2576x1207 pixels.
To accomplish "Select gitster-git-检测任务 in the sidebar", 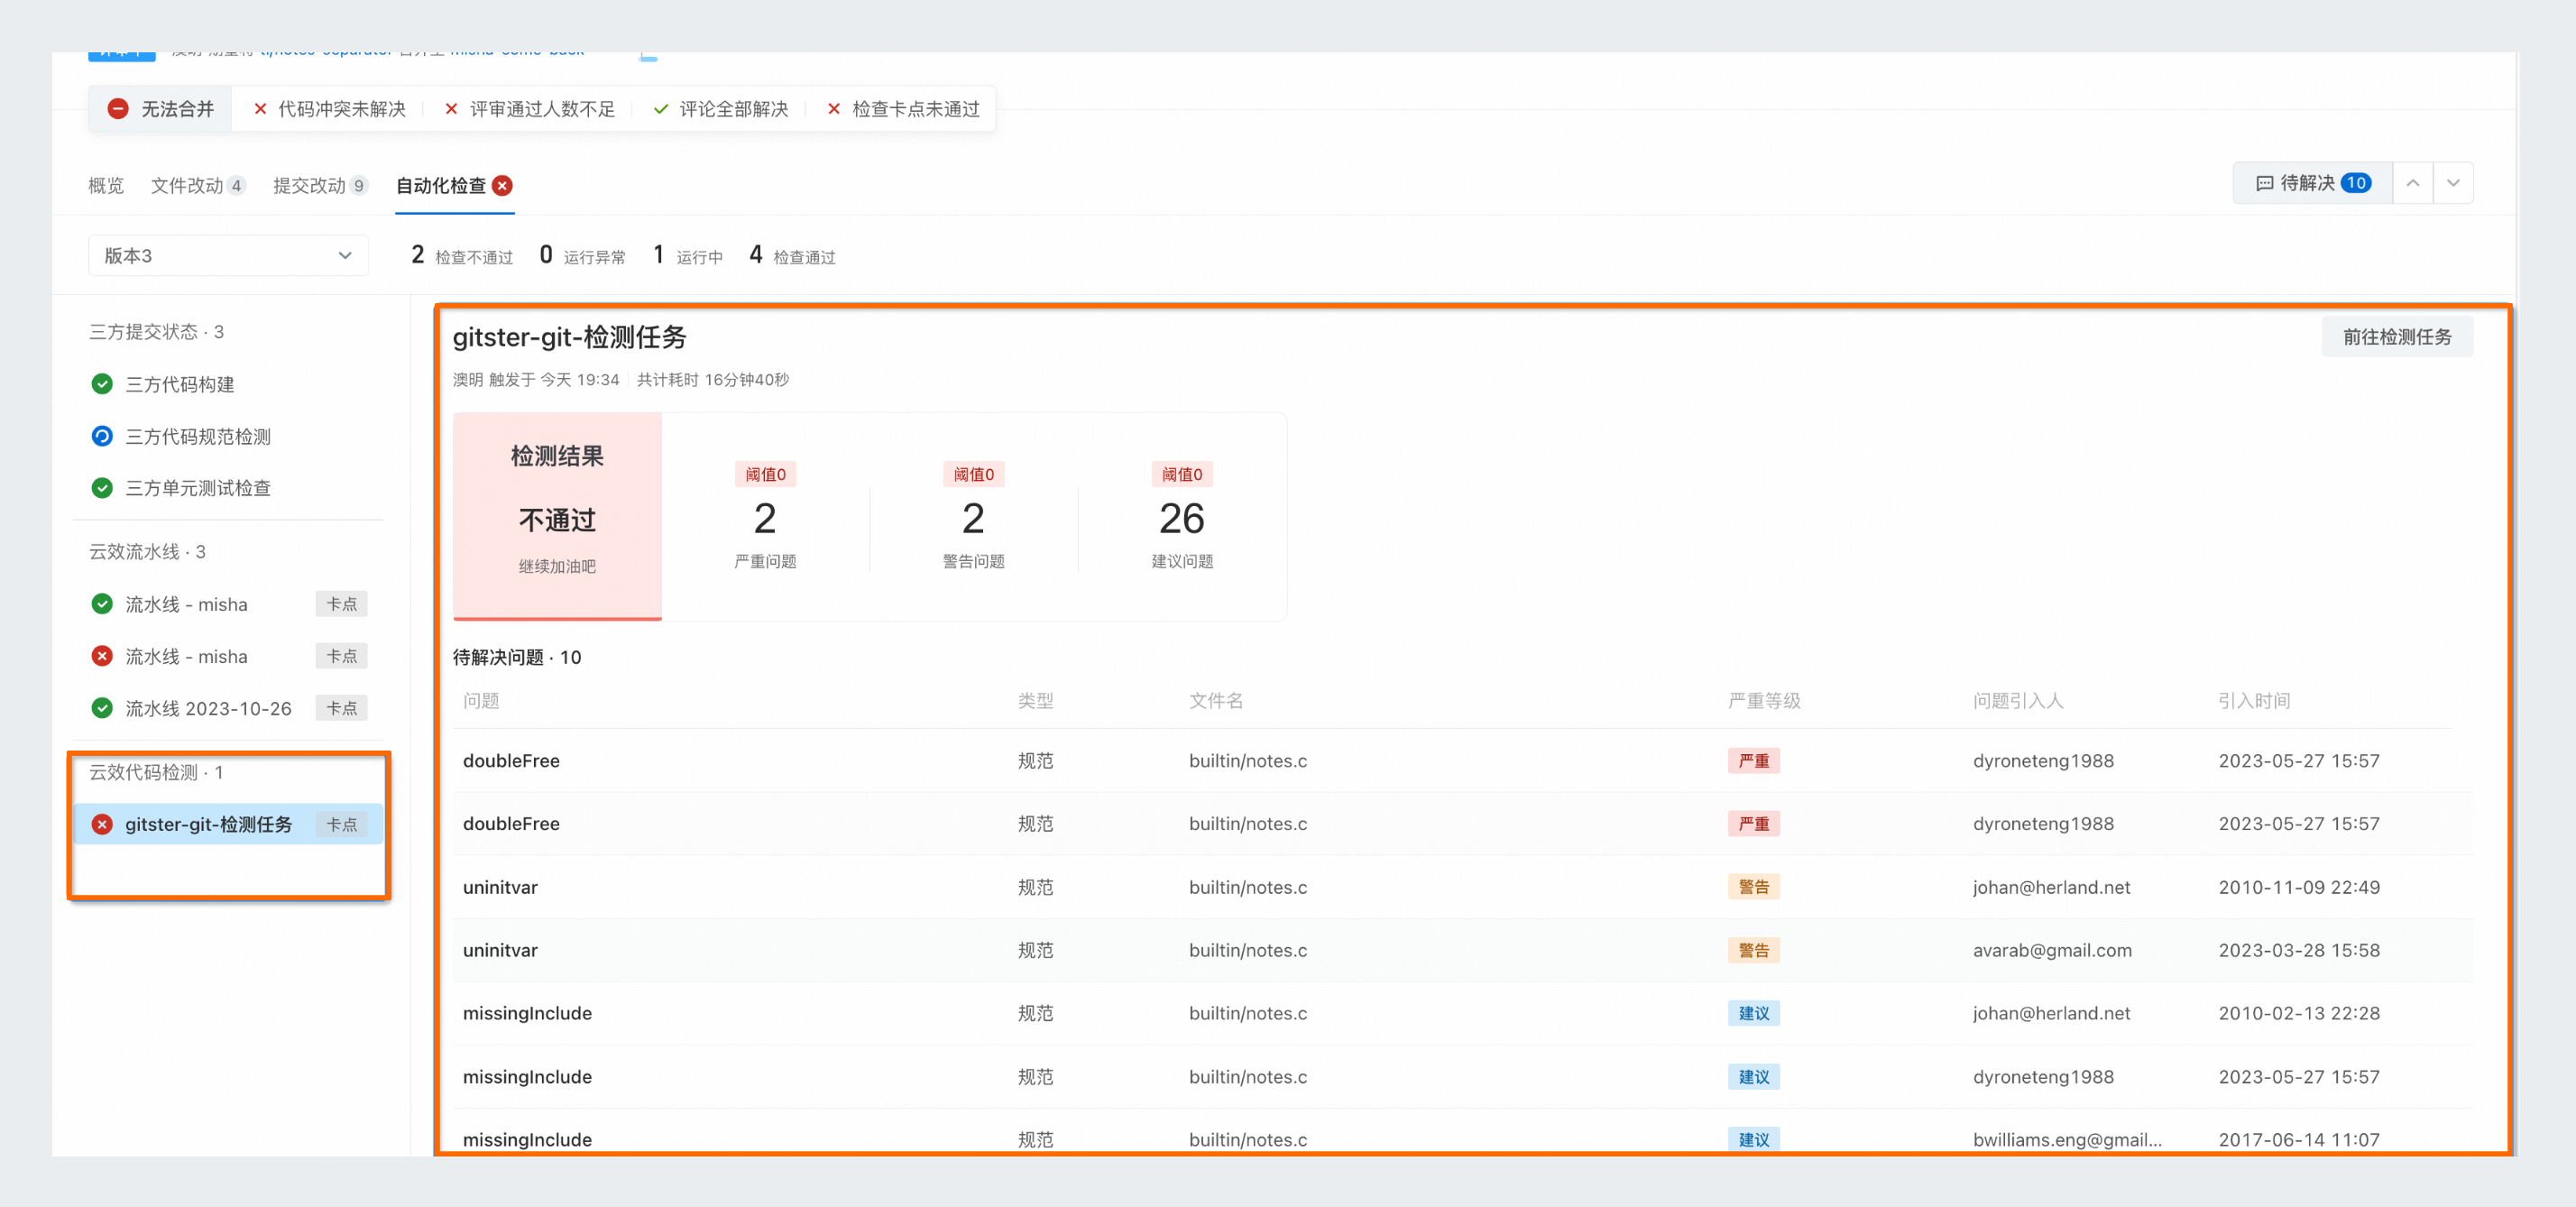I will [x=229, y=824].
